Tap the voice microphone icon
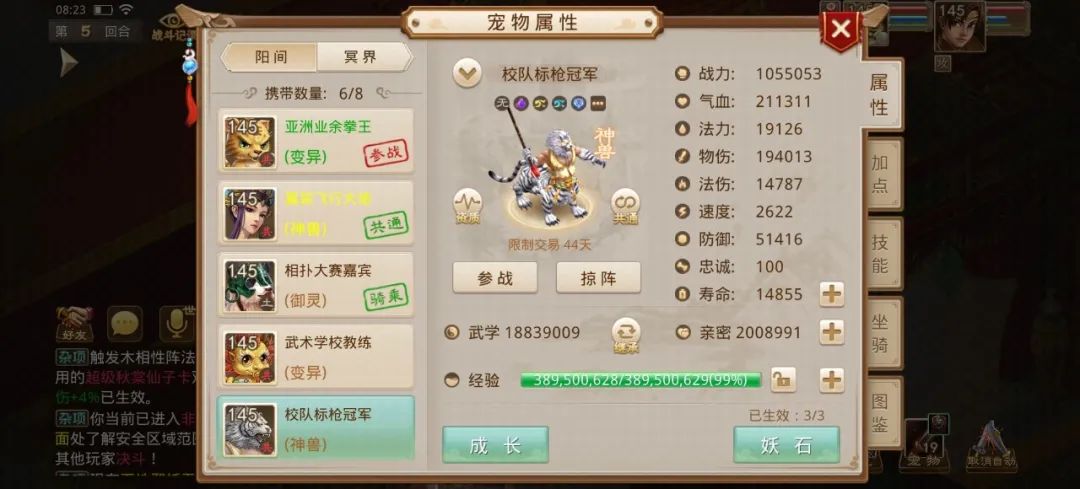The height and width of the screenshot is (489, 1080). tap(176, 324)
